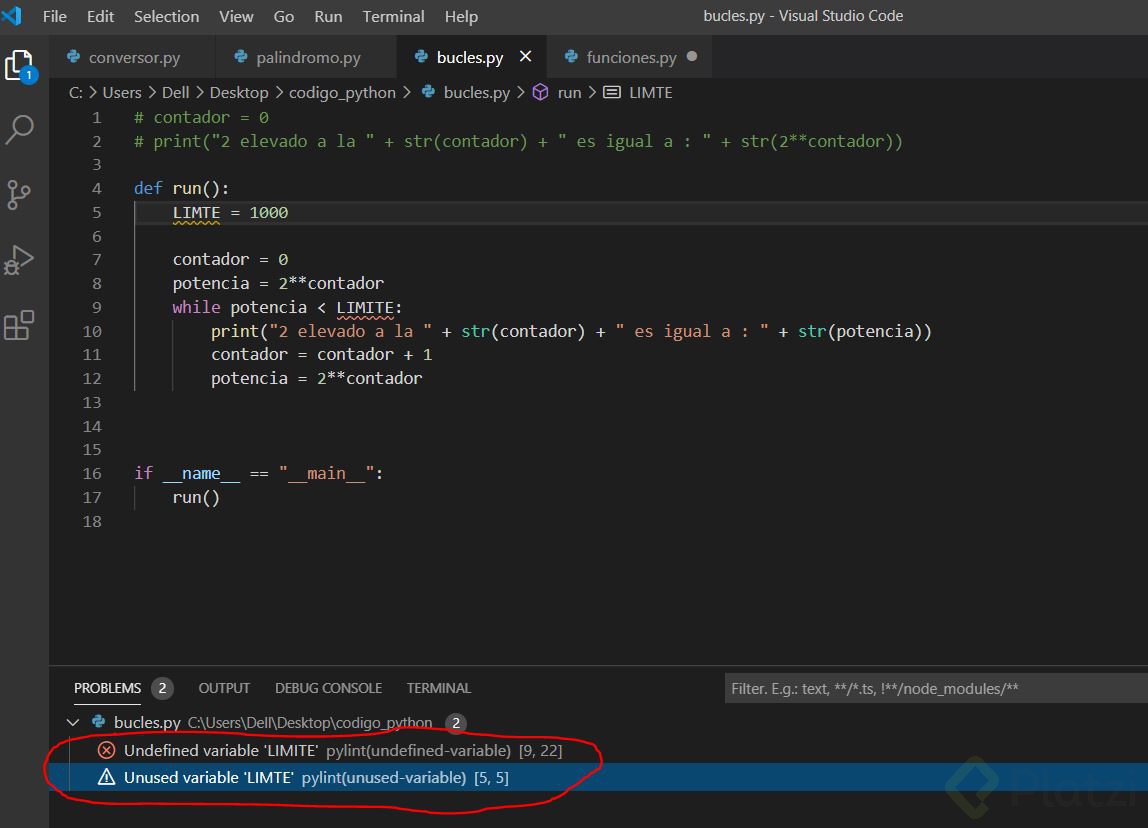
Task: Click breadcrumb segment 'C:'
Action: (x=75, y=92)
